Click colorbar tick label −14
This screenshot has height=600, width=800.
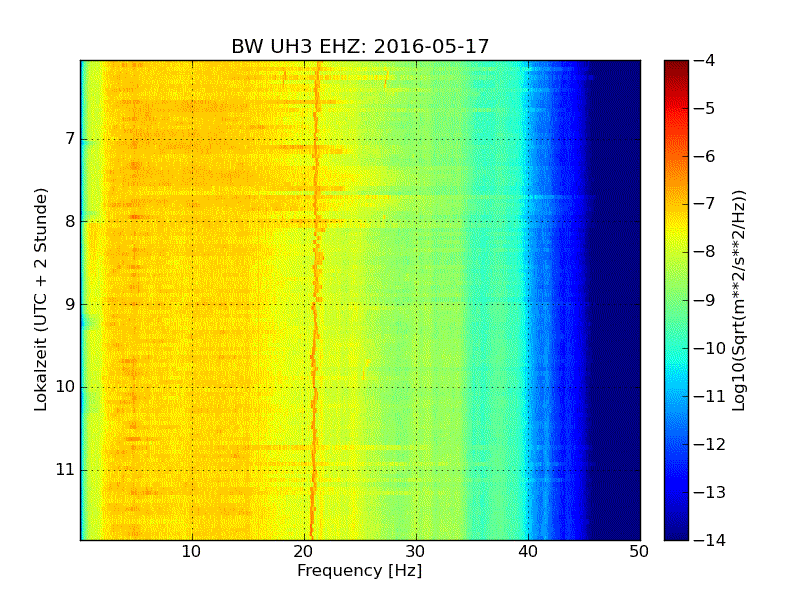(710, 540)
